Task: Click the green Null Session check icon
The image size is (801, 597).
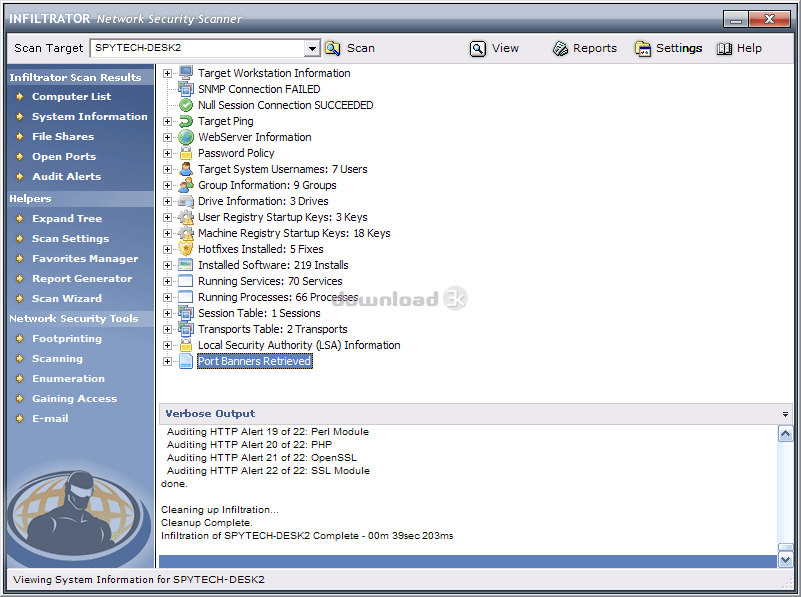Action: 186,105
